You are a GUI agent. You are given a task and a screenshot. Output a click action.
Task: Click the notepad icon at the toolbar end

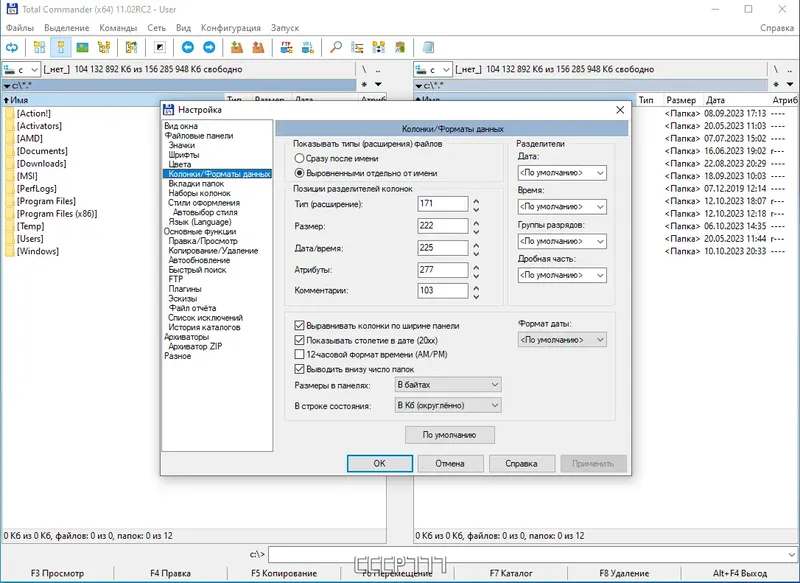point(428,48)
